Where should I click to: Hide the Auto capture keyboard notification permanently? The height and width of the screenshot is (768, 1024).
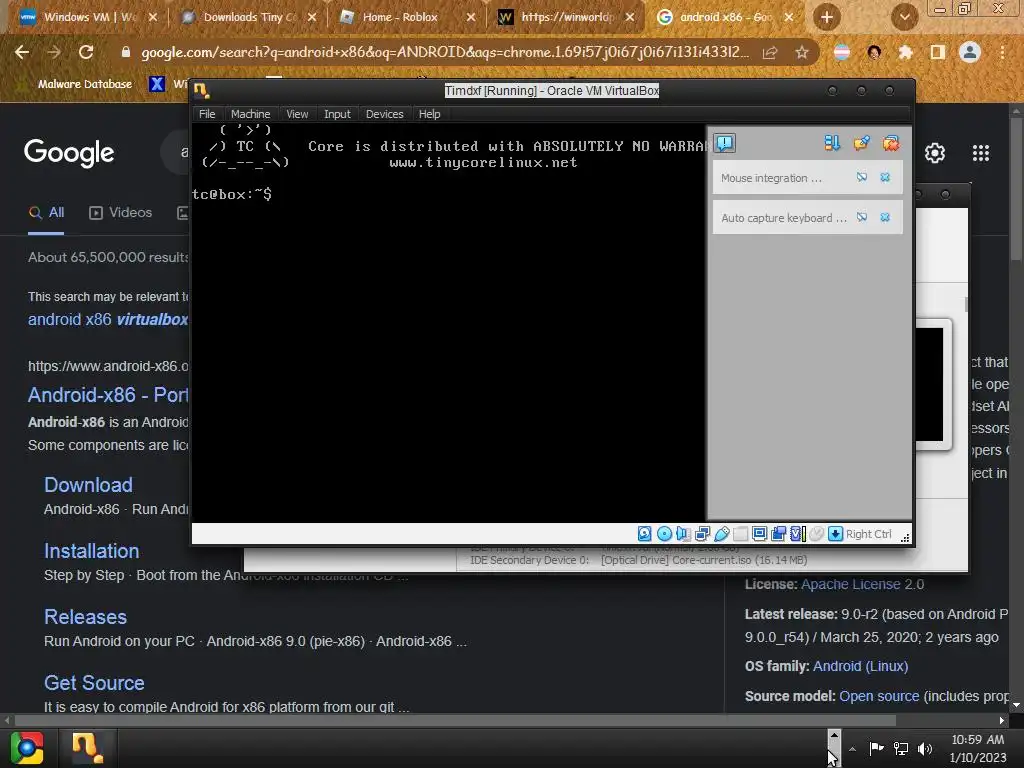862,217
